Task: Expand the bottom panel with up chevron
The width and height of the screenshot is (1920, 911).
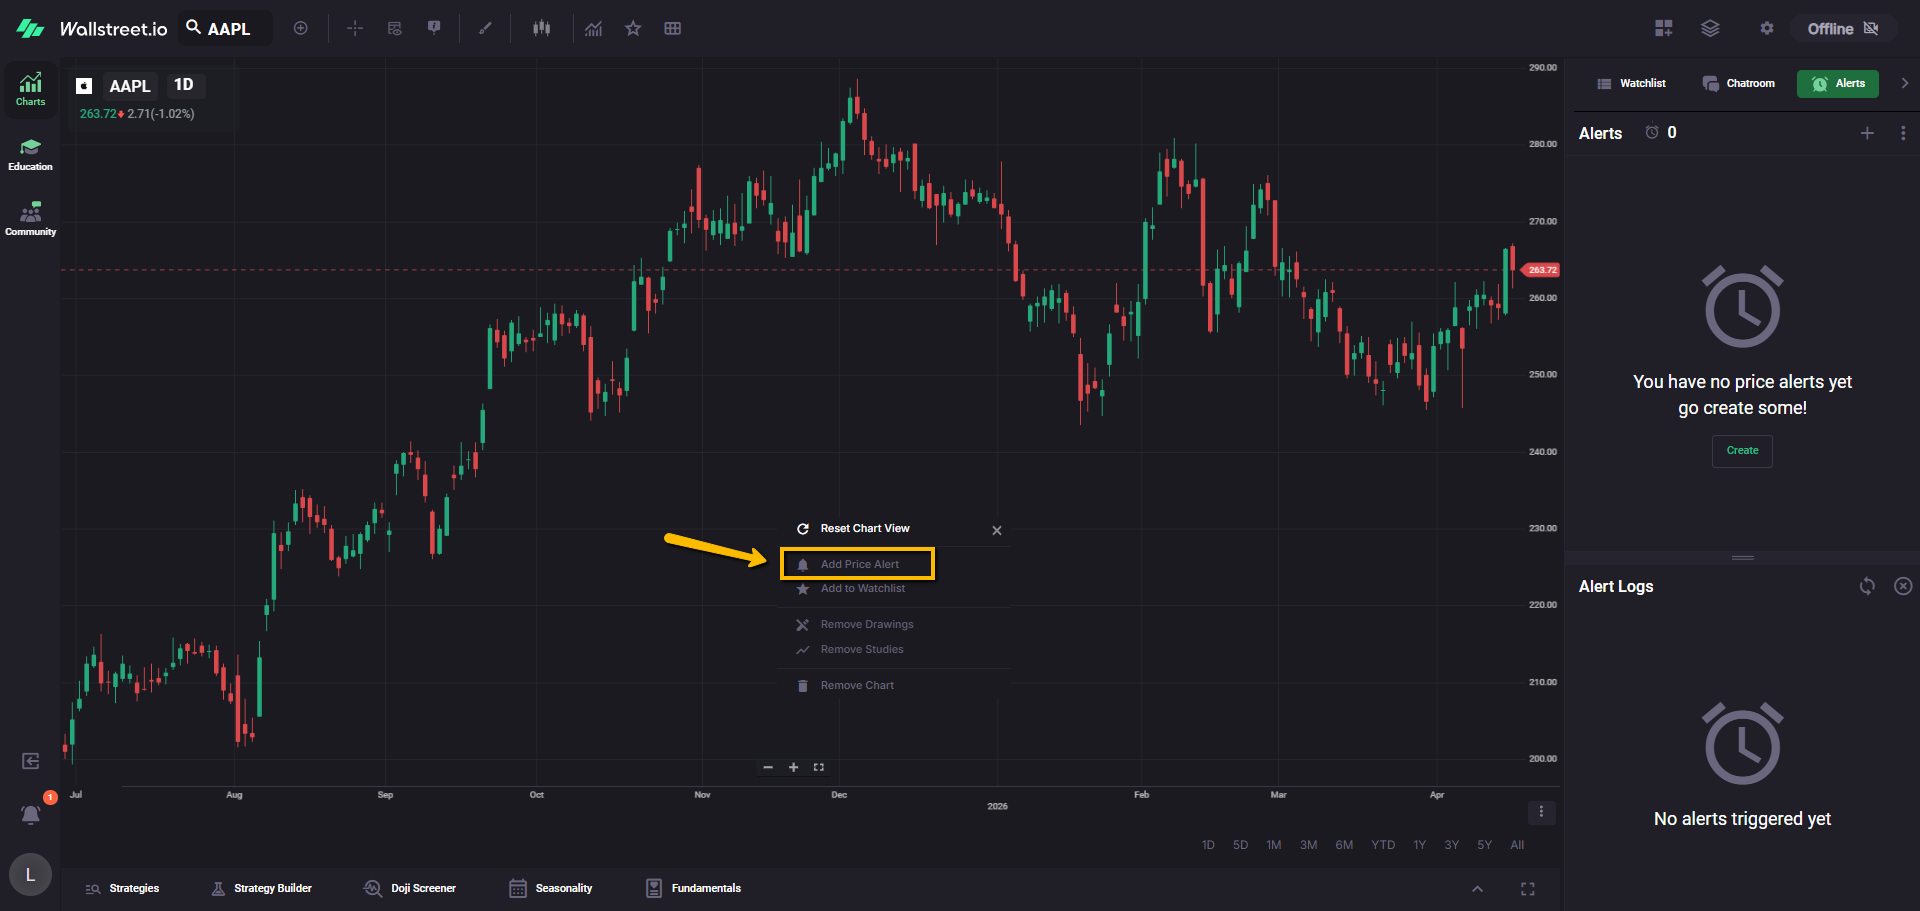Action: tap(1477, 889)
